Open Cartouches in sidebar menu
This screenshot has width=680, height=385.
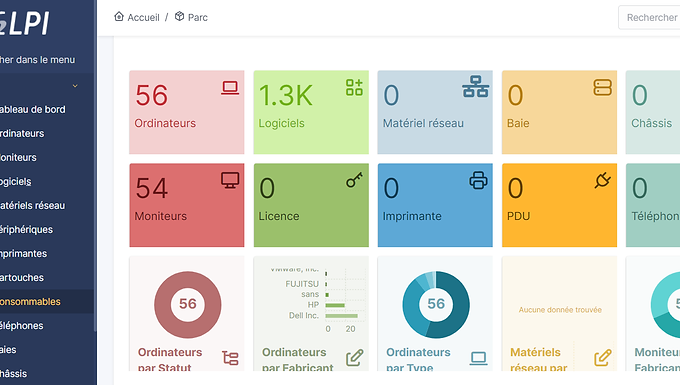[22, 277]
